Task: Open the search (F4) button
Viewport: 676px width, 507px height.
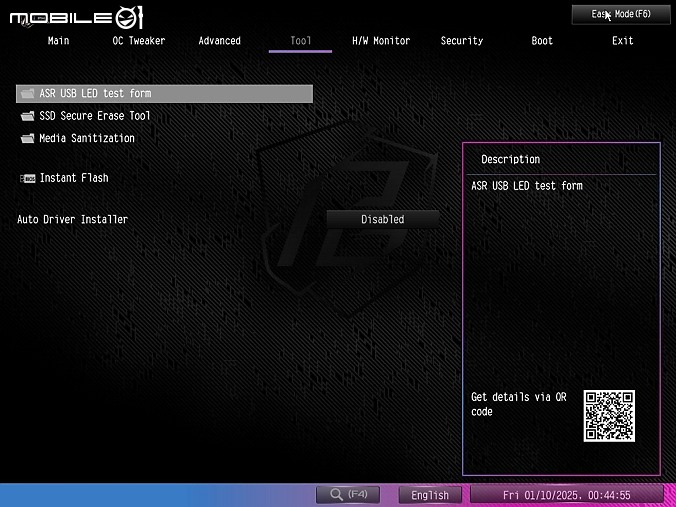Action: (348, 494)
